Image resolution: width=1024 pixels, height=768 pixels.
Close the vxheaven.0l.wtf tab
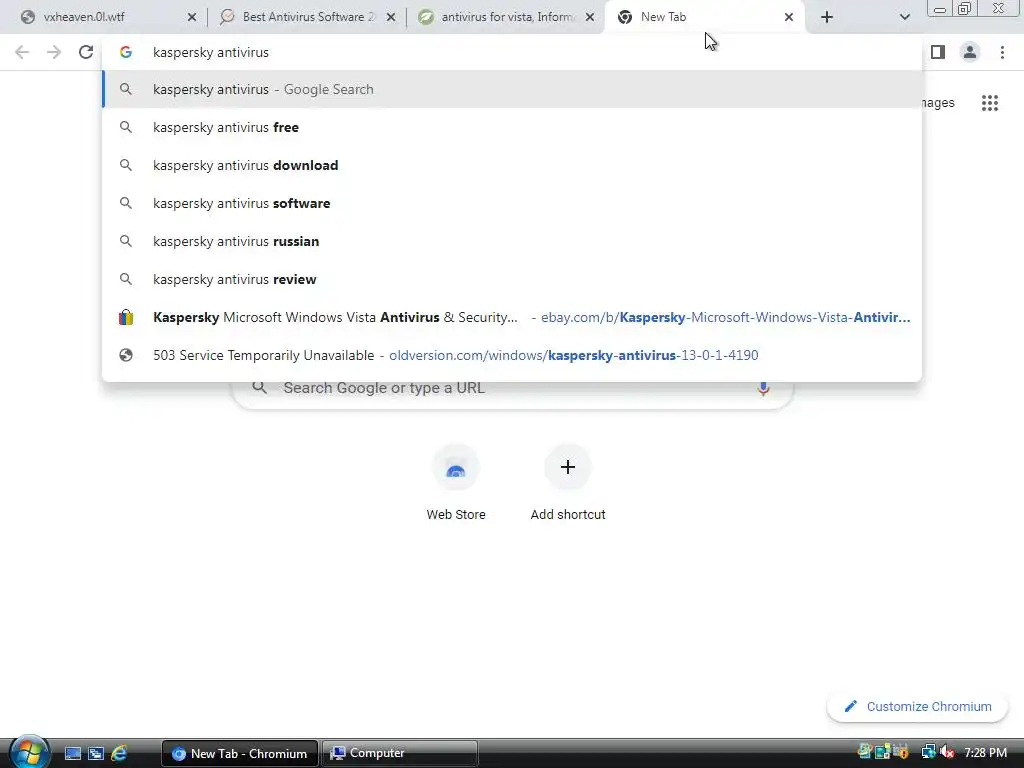191,17
